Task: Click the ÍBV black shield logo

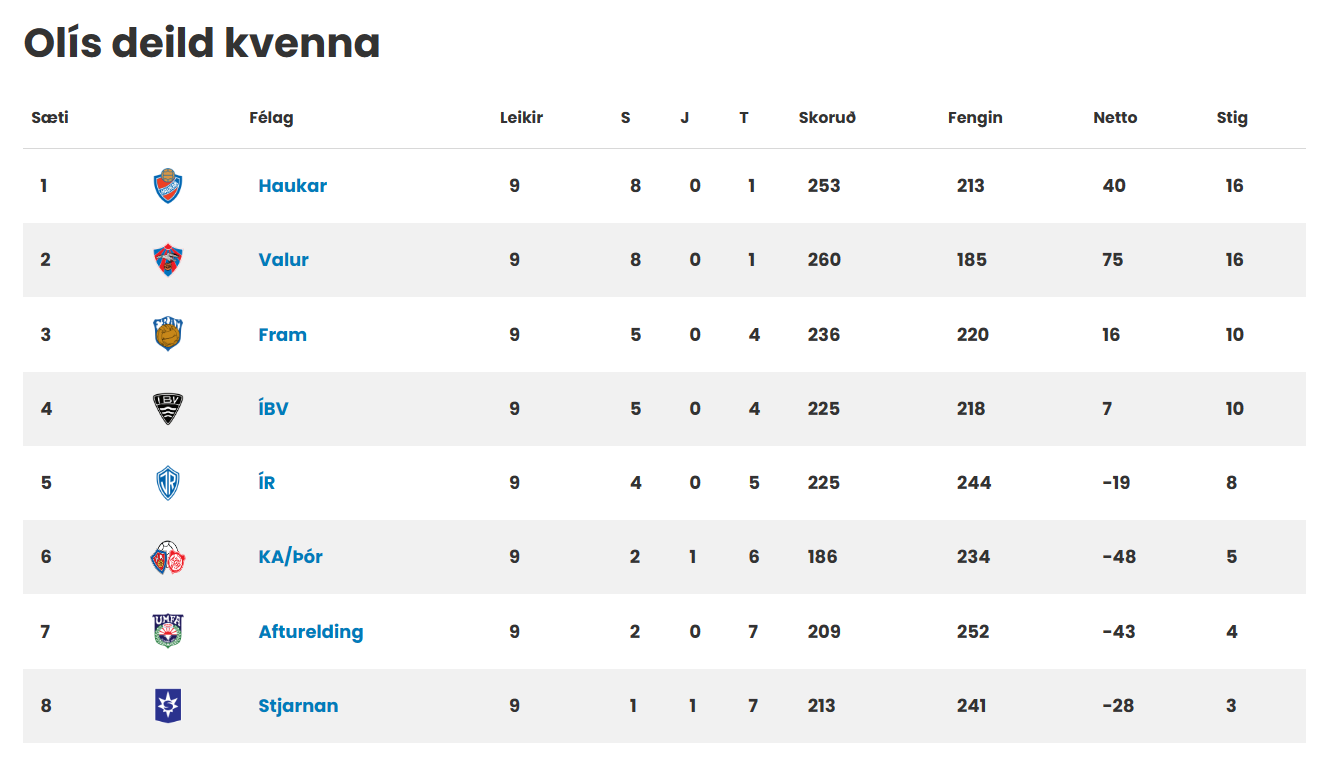Action: point(168,408)
